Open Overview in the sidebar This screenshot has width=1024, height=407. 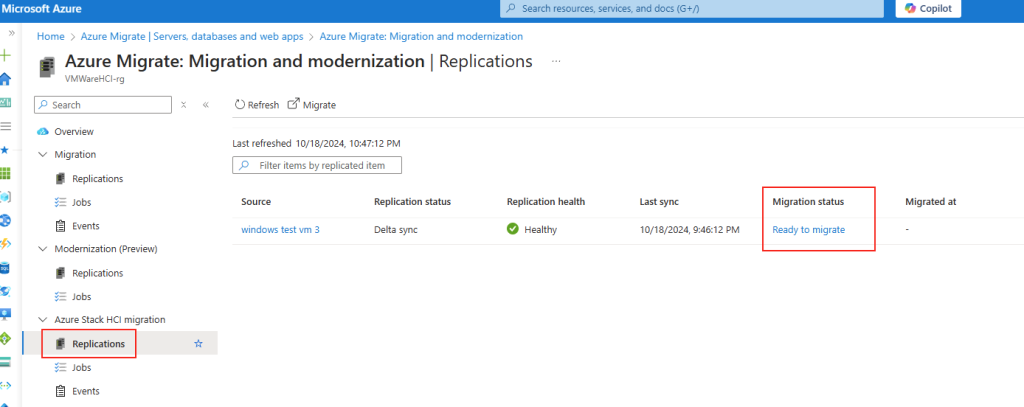(x=74, y=131)
